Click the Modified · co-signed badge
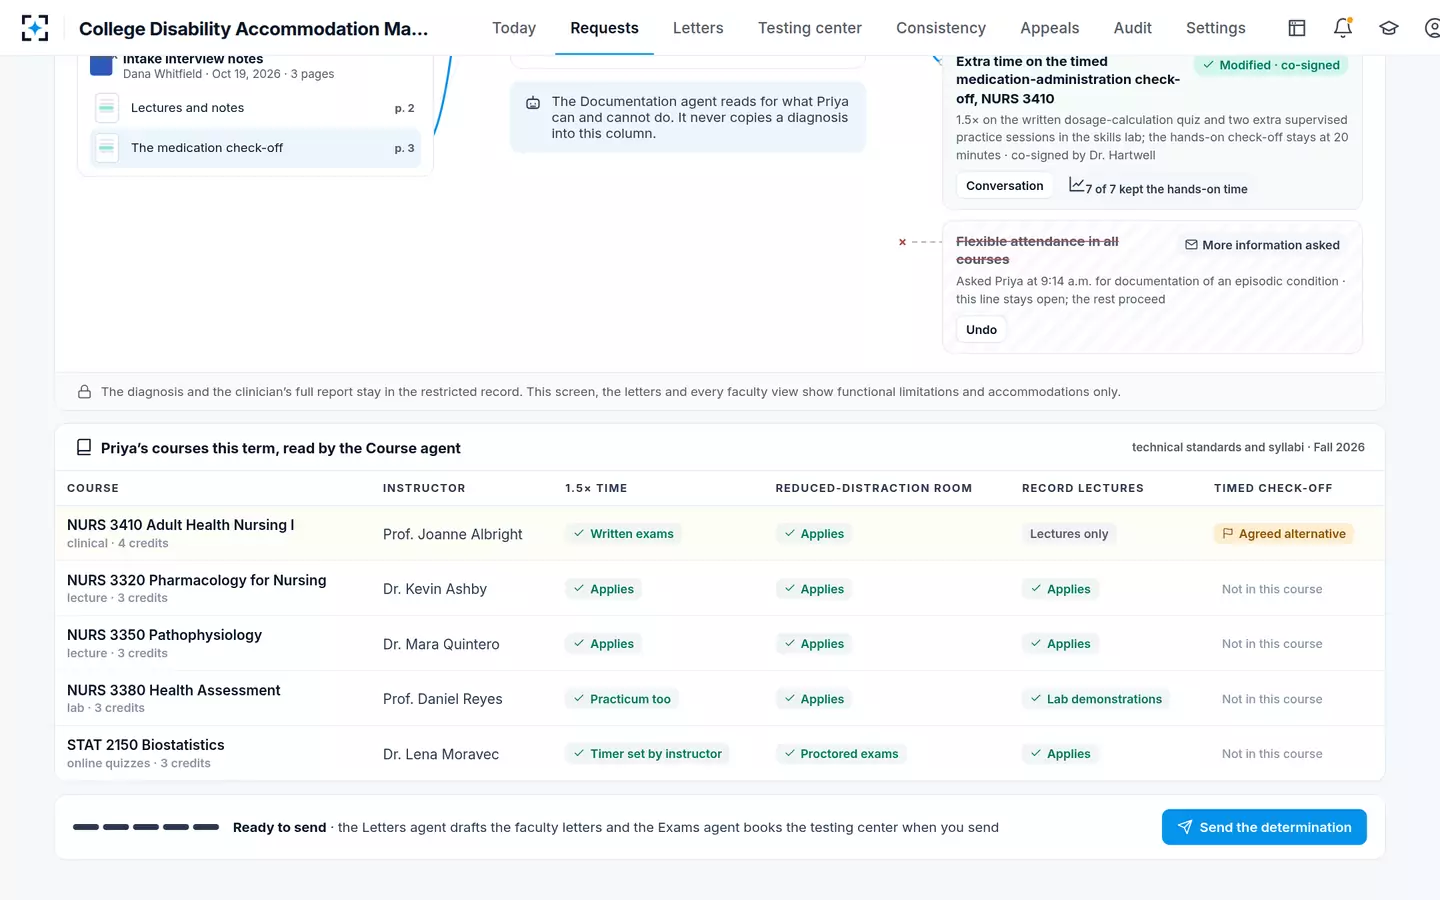 tap(1271, 65)
